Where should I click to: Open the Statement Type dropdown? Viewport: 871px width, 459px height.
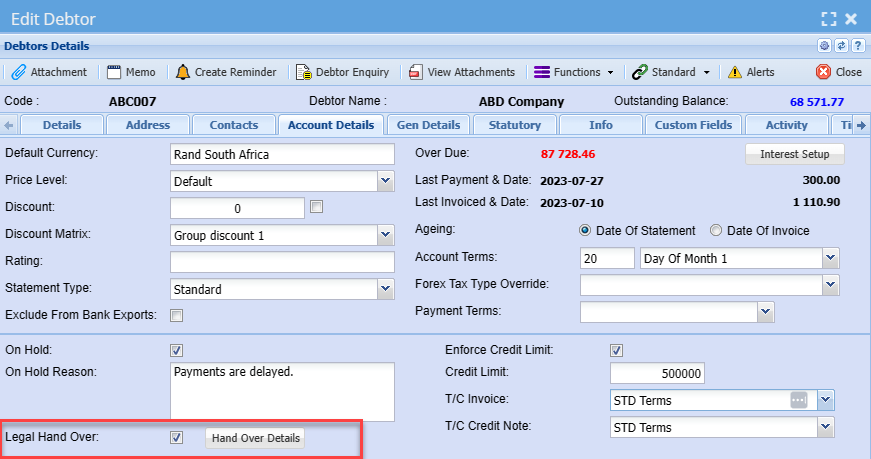click(x=386, y=289)
